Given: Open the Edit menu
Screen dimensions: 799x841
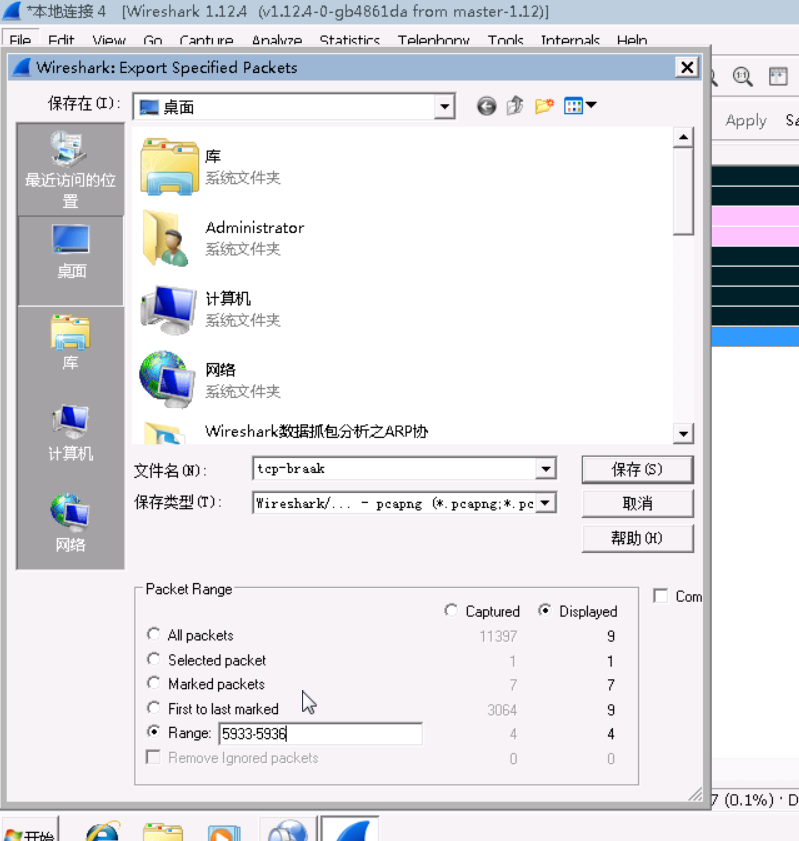Looking at the screenshot, I should coord(61,41).
